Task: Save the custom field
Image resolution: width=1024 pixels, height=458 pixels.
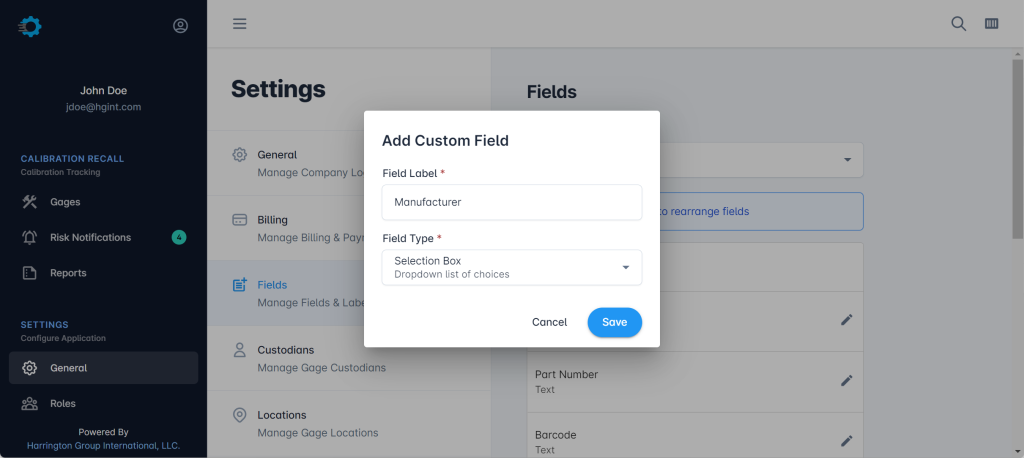Action: click(x=614, y=322)
